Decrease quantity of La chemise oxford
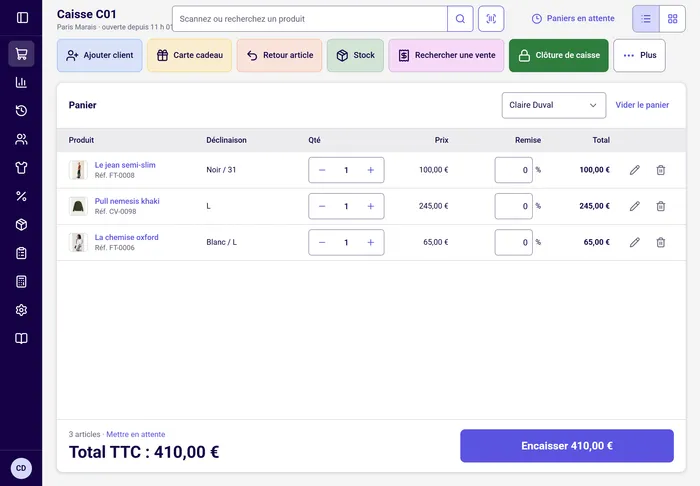Screen dimensions: 700x486 point(322,242)
